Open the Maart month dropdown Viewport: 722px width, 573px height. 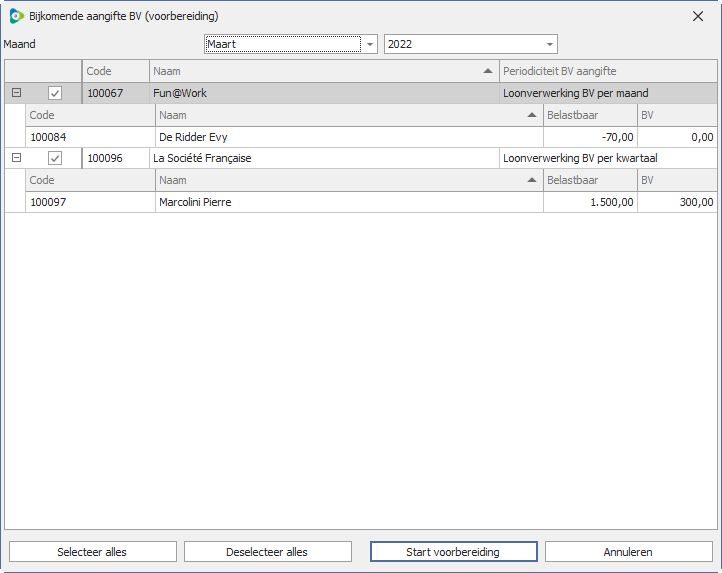click(x=370, y=44)
